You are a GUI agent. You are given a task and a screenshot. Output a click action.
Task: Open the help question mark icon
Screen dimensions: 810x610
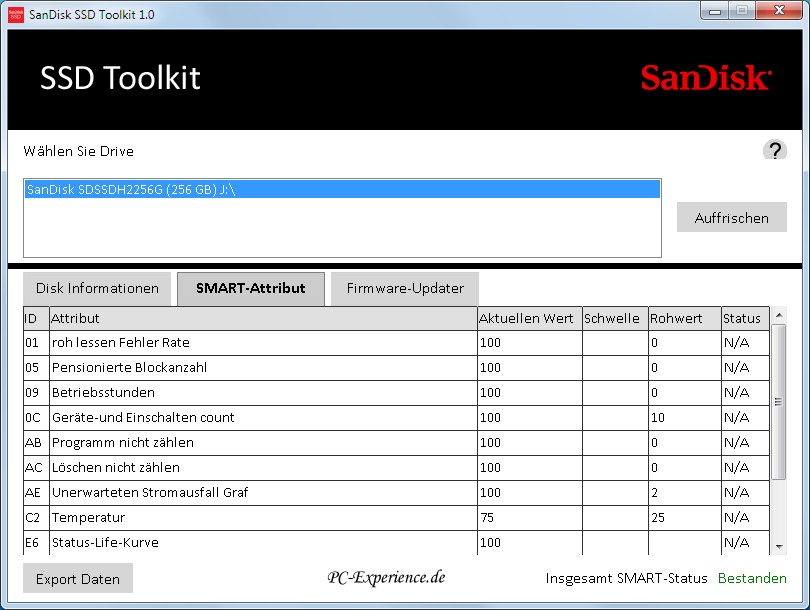pyautogui.click(x=774, y=150)
